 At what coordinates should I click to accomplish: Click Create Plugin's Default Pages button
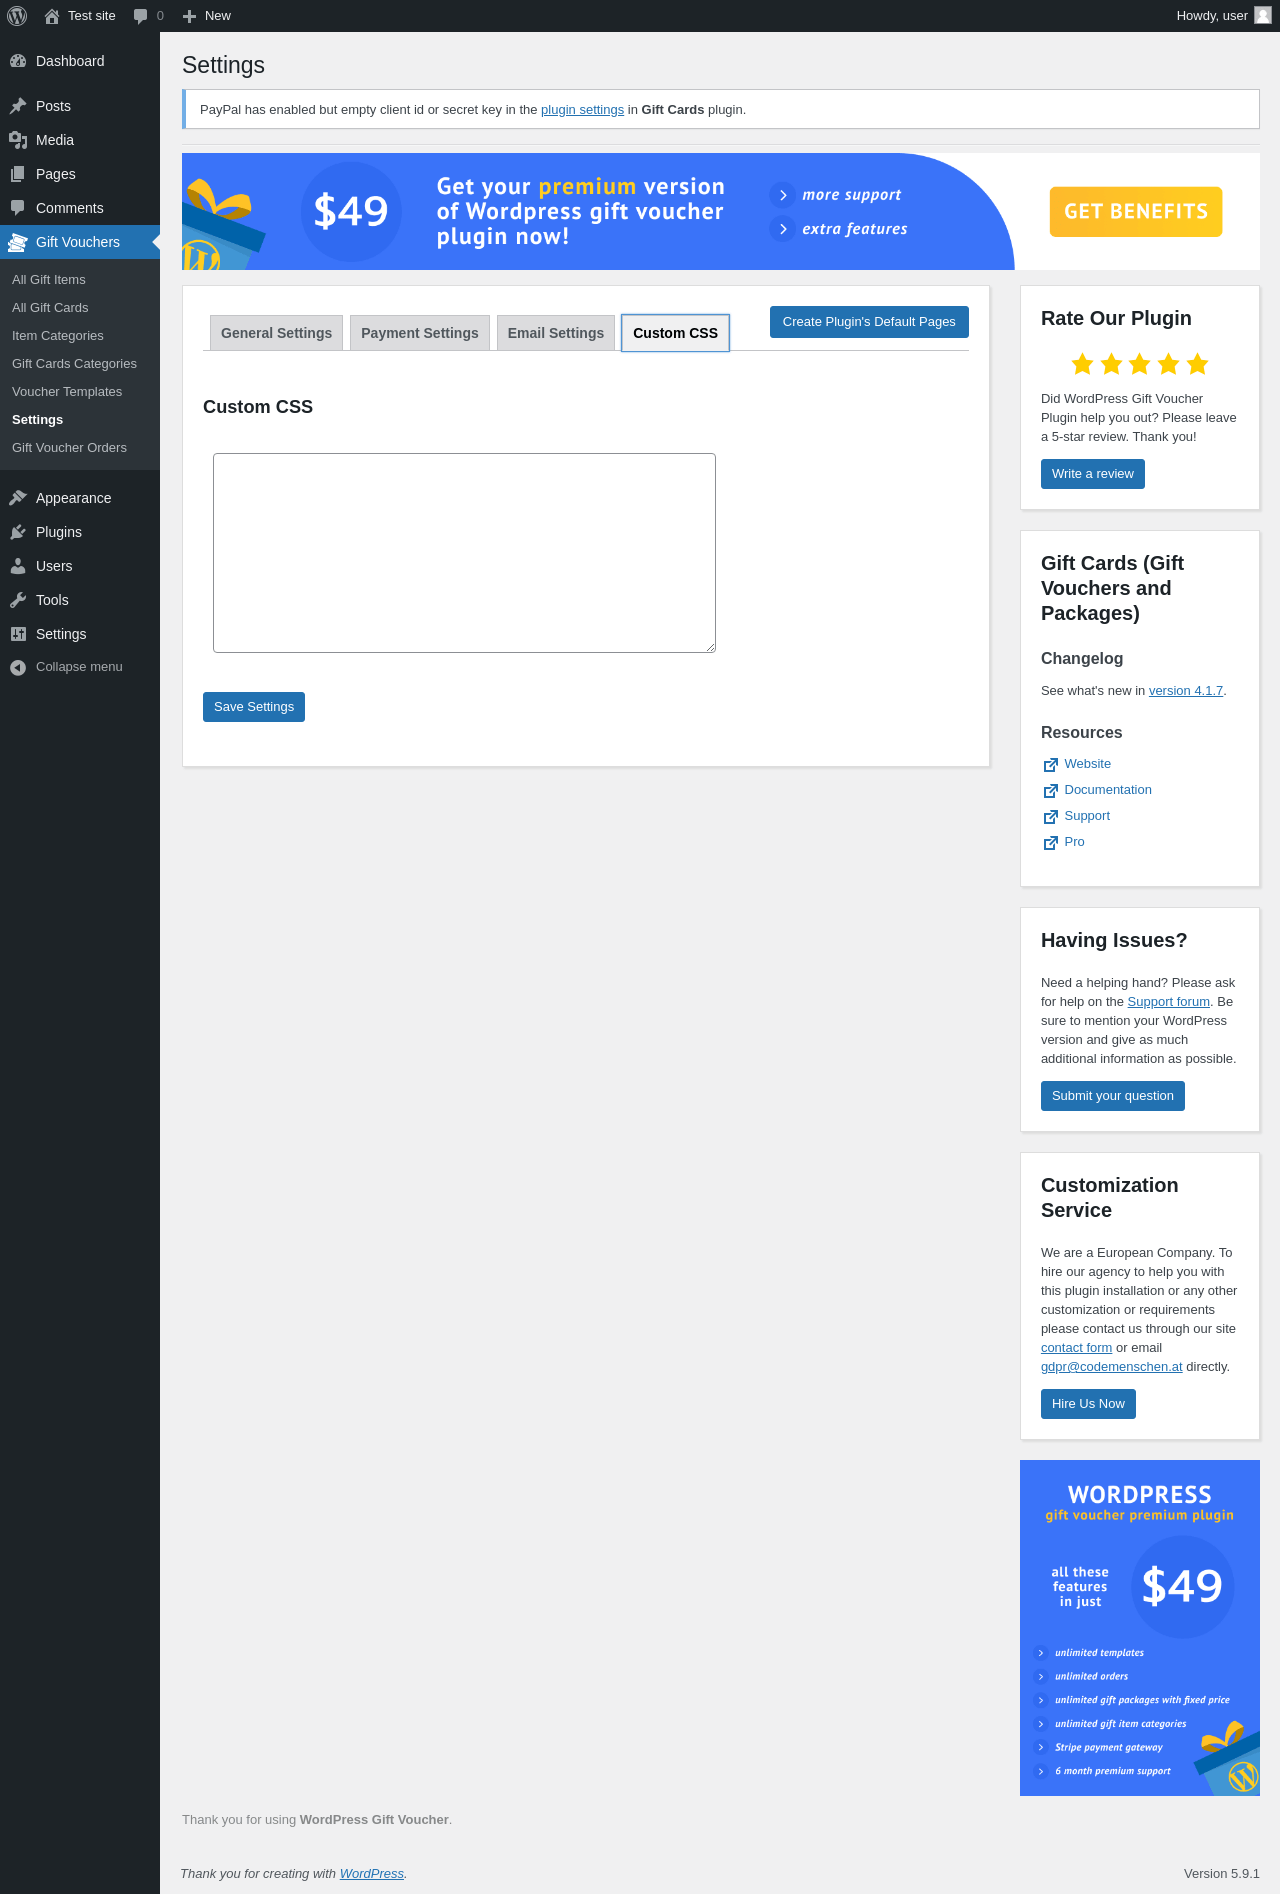coord(869,322)
